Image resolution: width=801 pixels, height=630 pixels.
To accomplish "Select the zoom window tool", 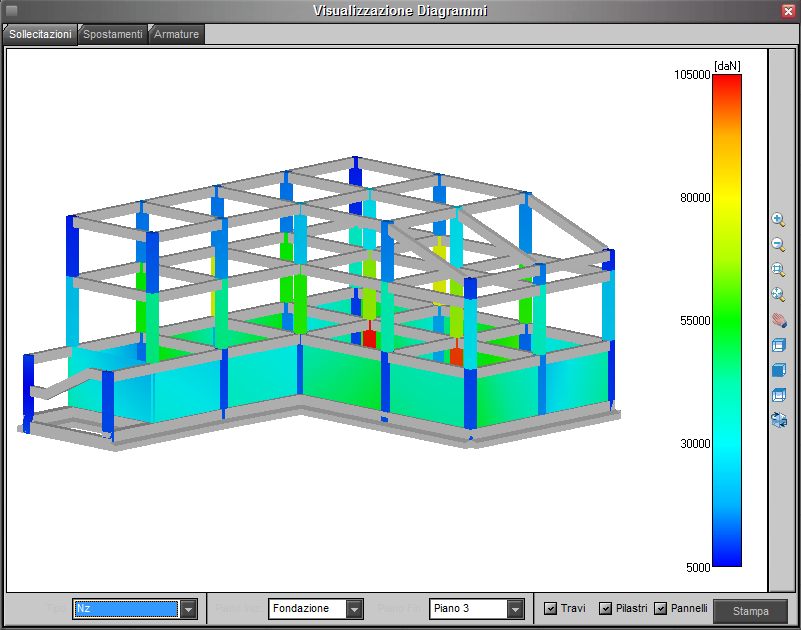I will click(x=779, y=270).
